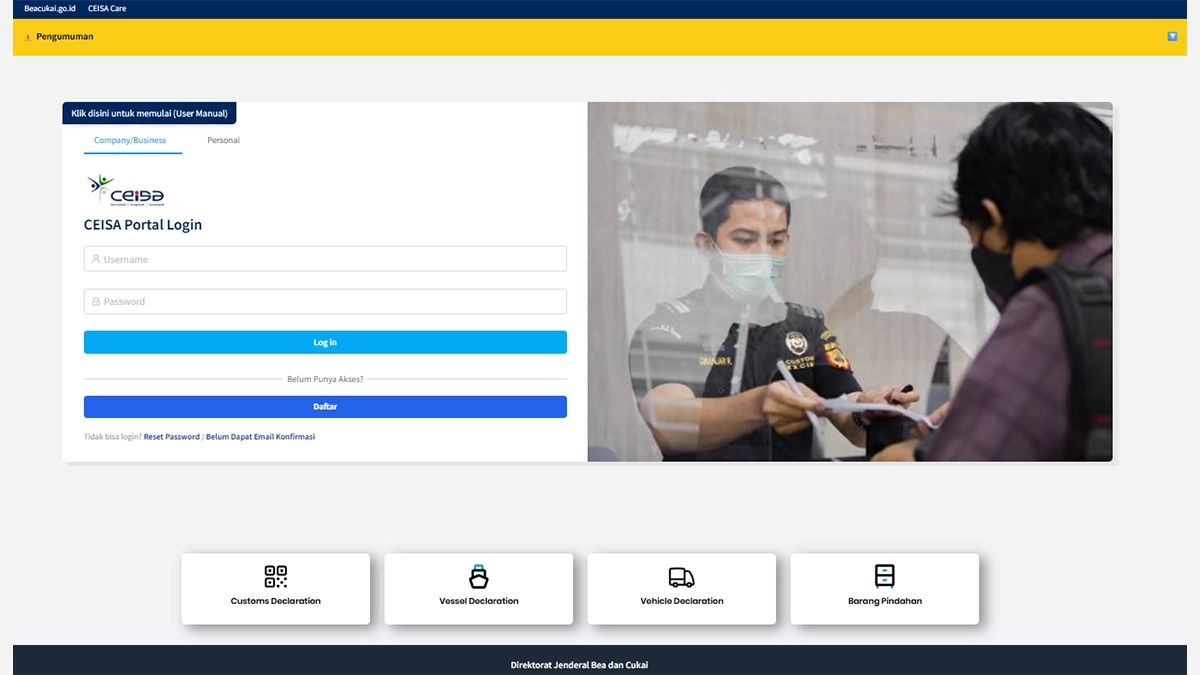Click the QR code Customs Declaration icon
Screen dimensions: 1200x675
pyautogui.click(x=275, y=576)
